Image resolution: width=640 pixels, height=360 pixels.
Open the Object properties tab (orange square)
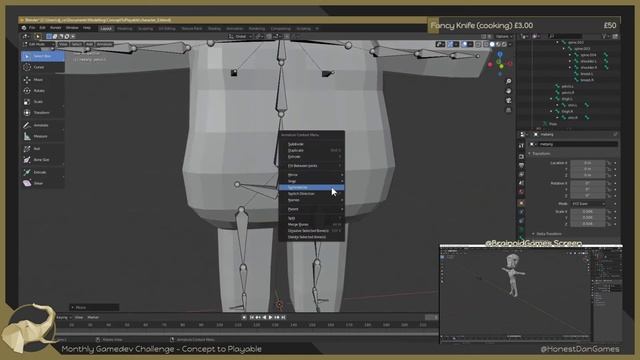tap(521, 203)
